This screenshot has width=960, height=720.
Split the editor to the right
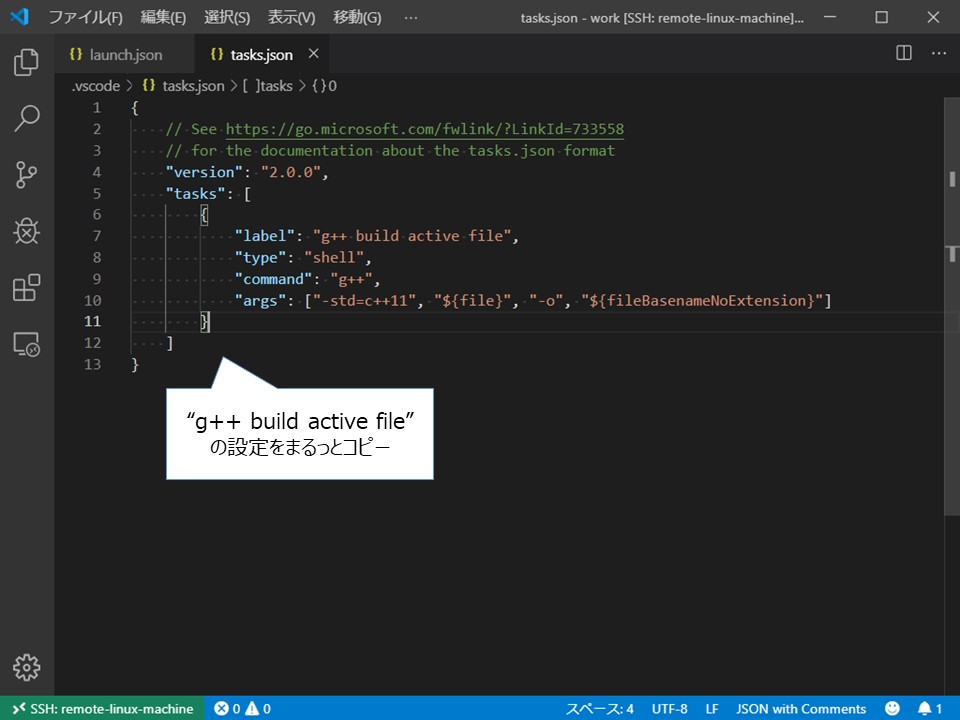tap(904, 53)
